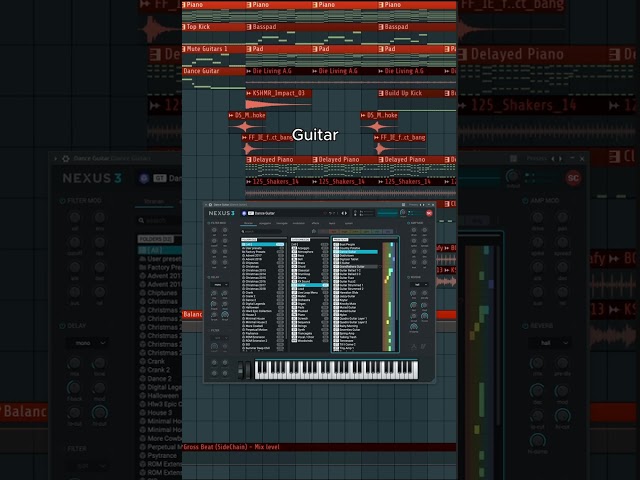Click the output knob in Nexus header
This screenshot has height=480, width=640.
pyautogui.click(x=403, y=212)
